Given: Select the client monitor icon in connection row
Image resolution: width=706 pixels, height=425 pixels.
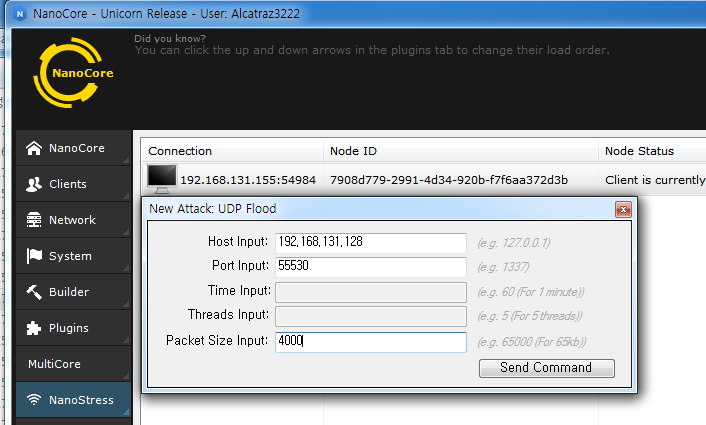Looking at the screenshot, I should tap(162, 179).
